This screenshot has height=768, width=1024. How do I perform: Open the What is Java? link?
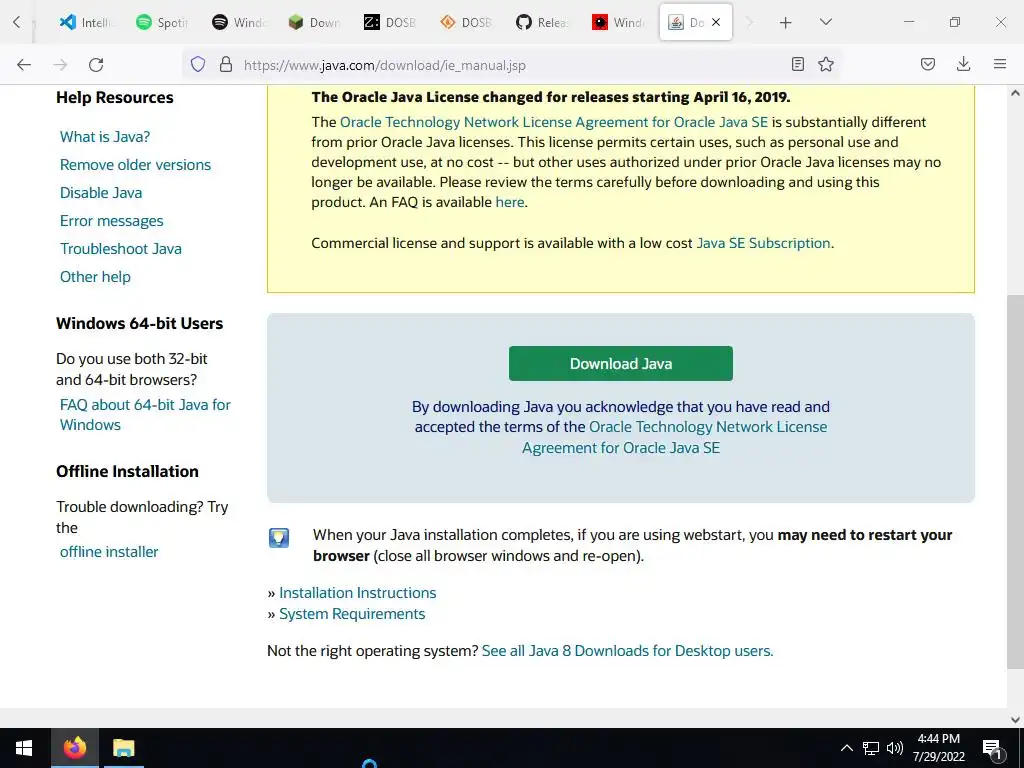104,136
